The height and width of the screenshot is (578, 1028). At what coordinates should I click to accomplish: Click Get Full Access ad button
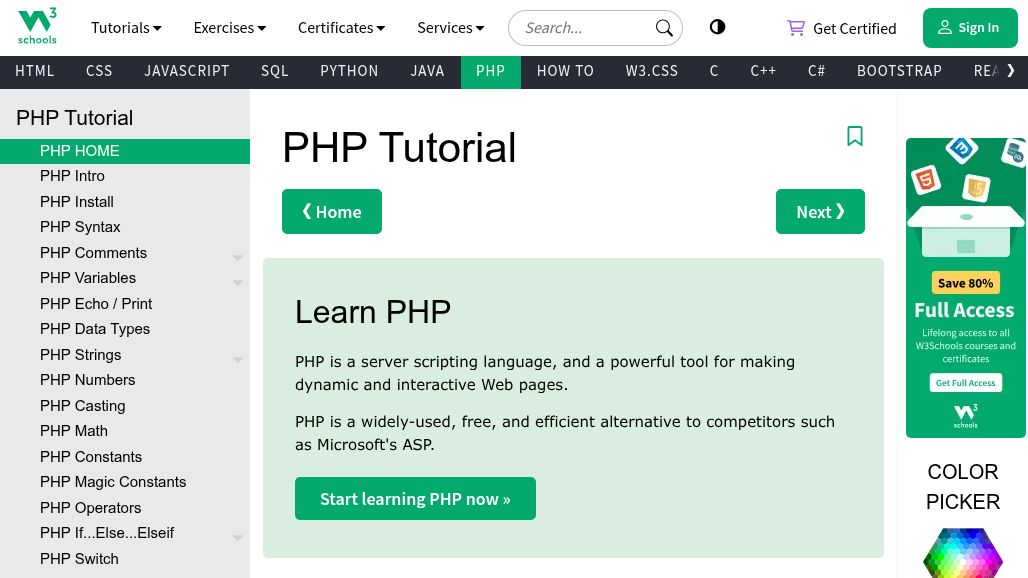pos(965,383)
